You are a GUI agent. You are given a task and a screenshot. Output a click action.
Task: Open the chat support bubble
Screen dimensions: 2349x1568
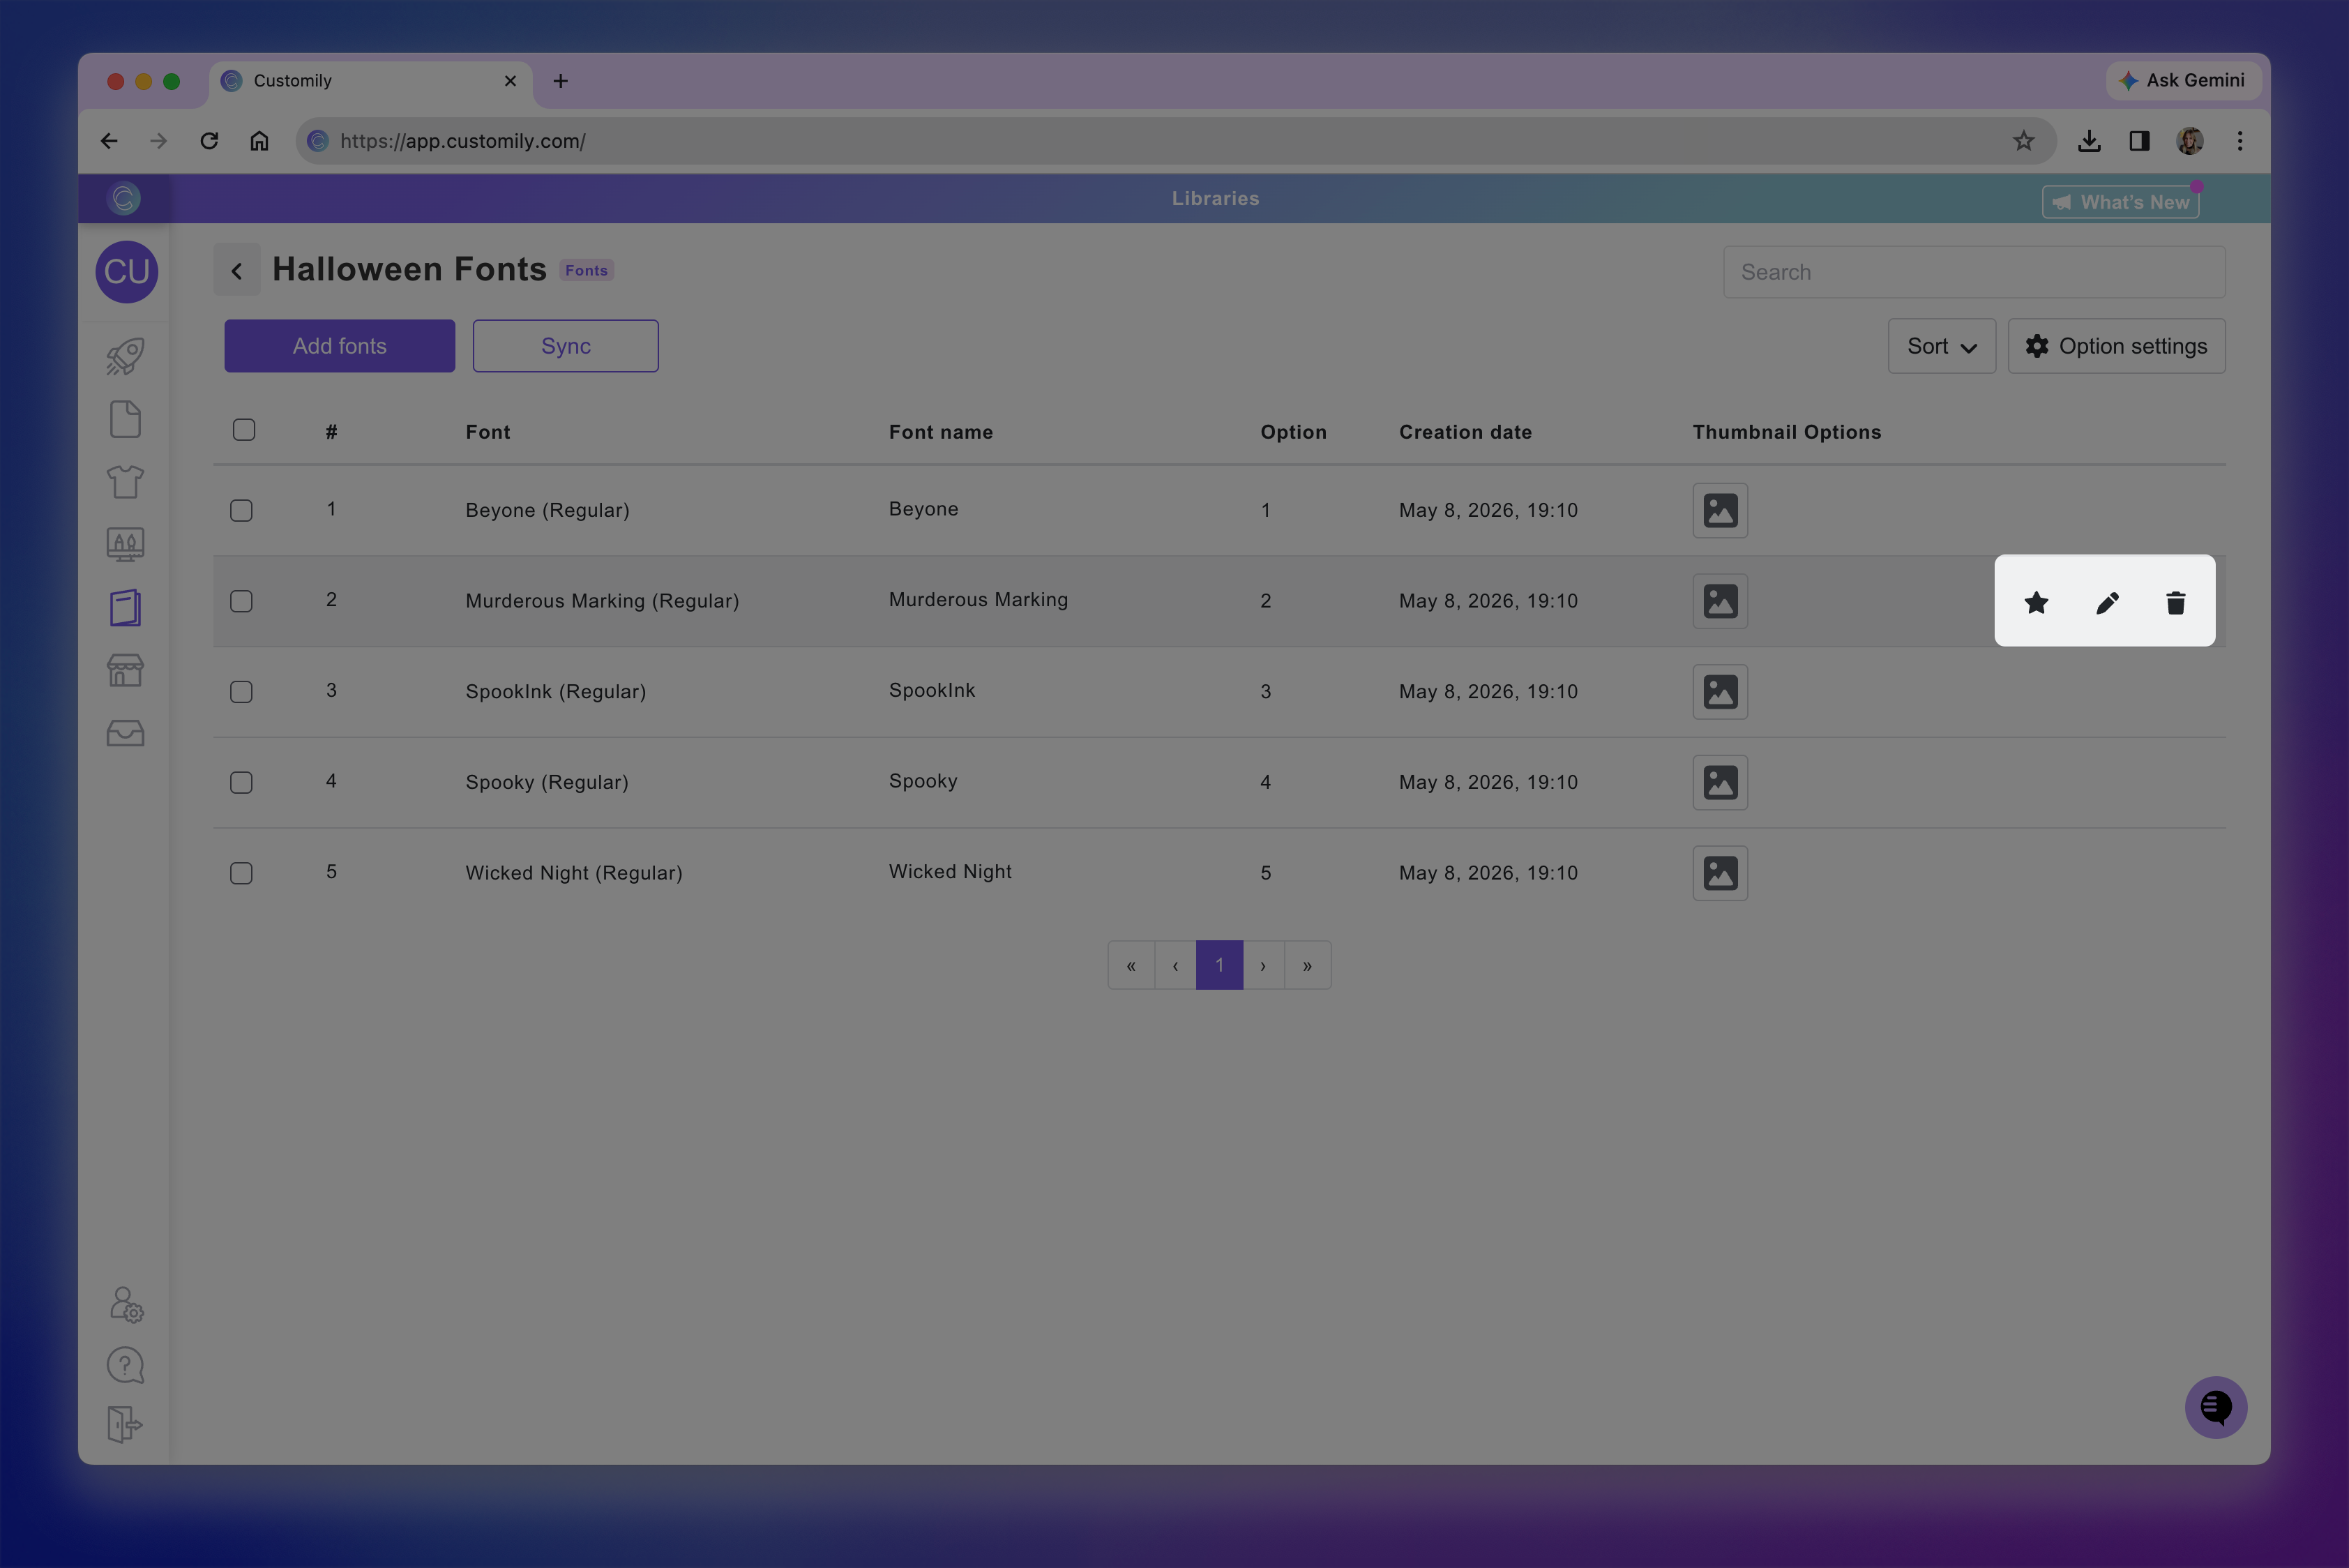point(2215,1407)
